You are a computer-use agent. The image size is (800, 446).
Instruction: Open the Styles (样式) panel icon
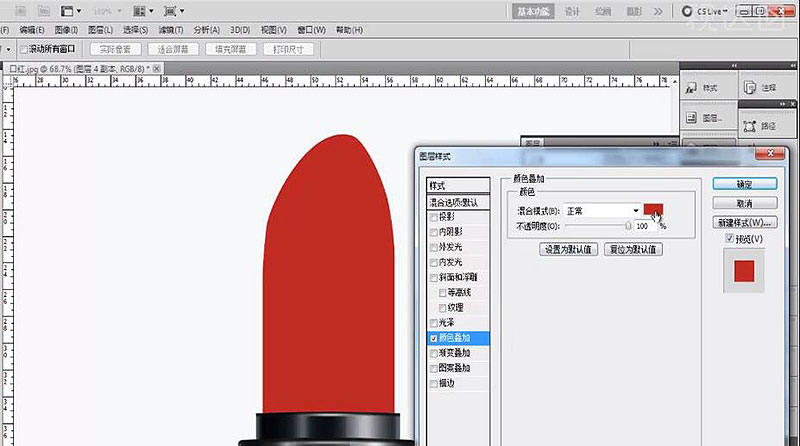691,88
